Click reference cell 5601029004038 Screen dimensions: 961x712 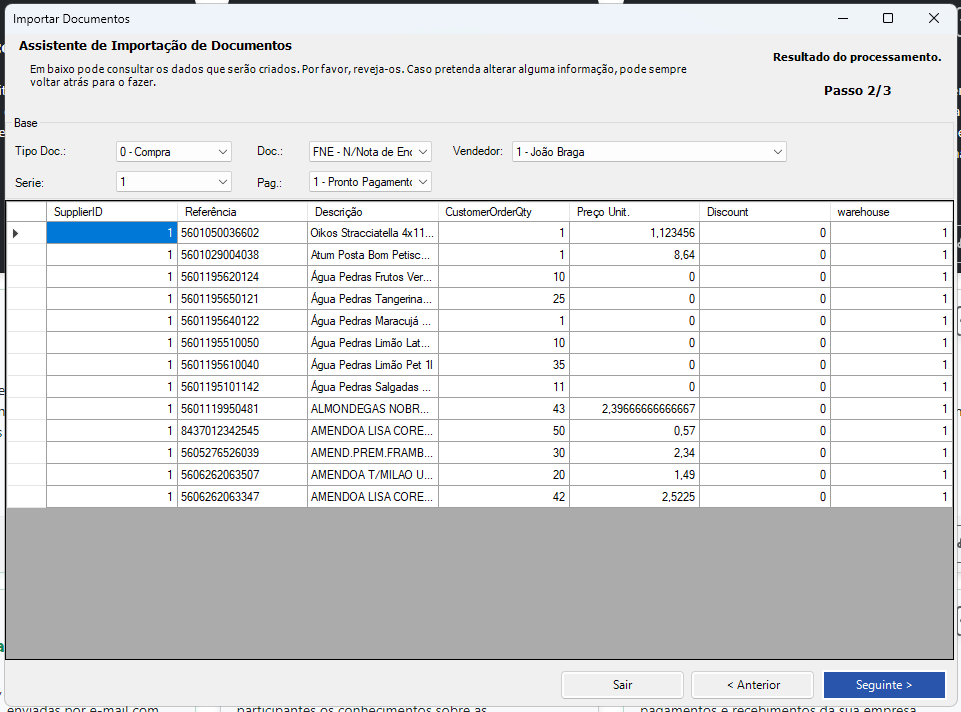[241, 255]
